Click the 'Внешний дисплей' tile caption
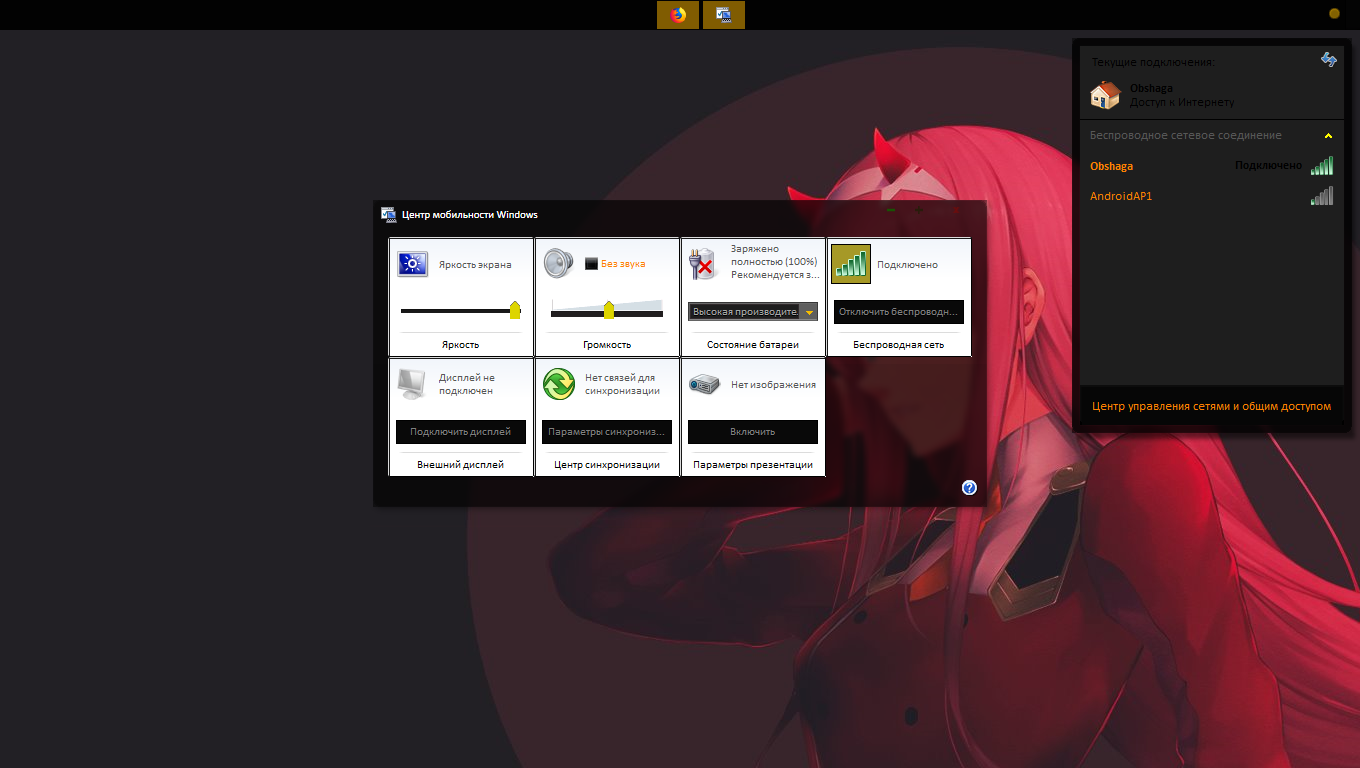This screenshot has height=768, width=1360. tap(461, 465)
